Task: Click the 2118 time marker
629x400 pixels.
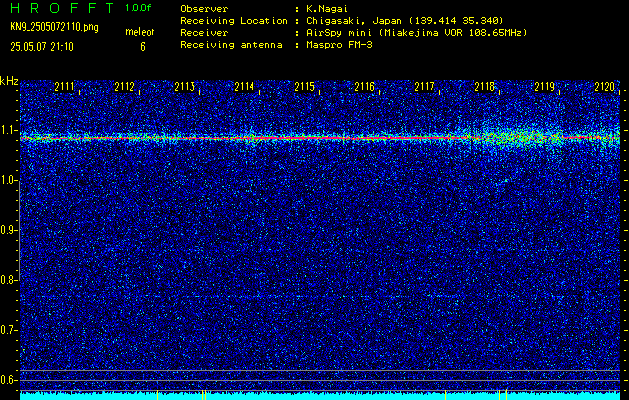Action: pyautogui.click(x=485, y=87)
